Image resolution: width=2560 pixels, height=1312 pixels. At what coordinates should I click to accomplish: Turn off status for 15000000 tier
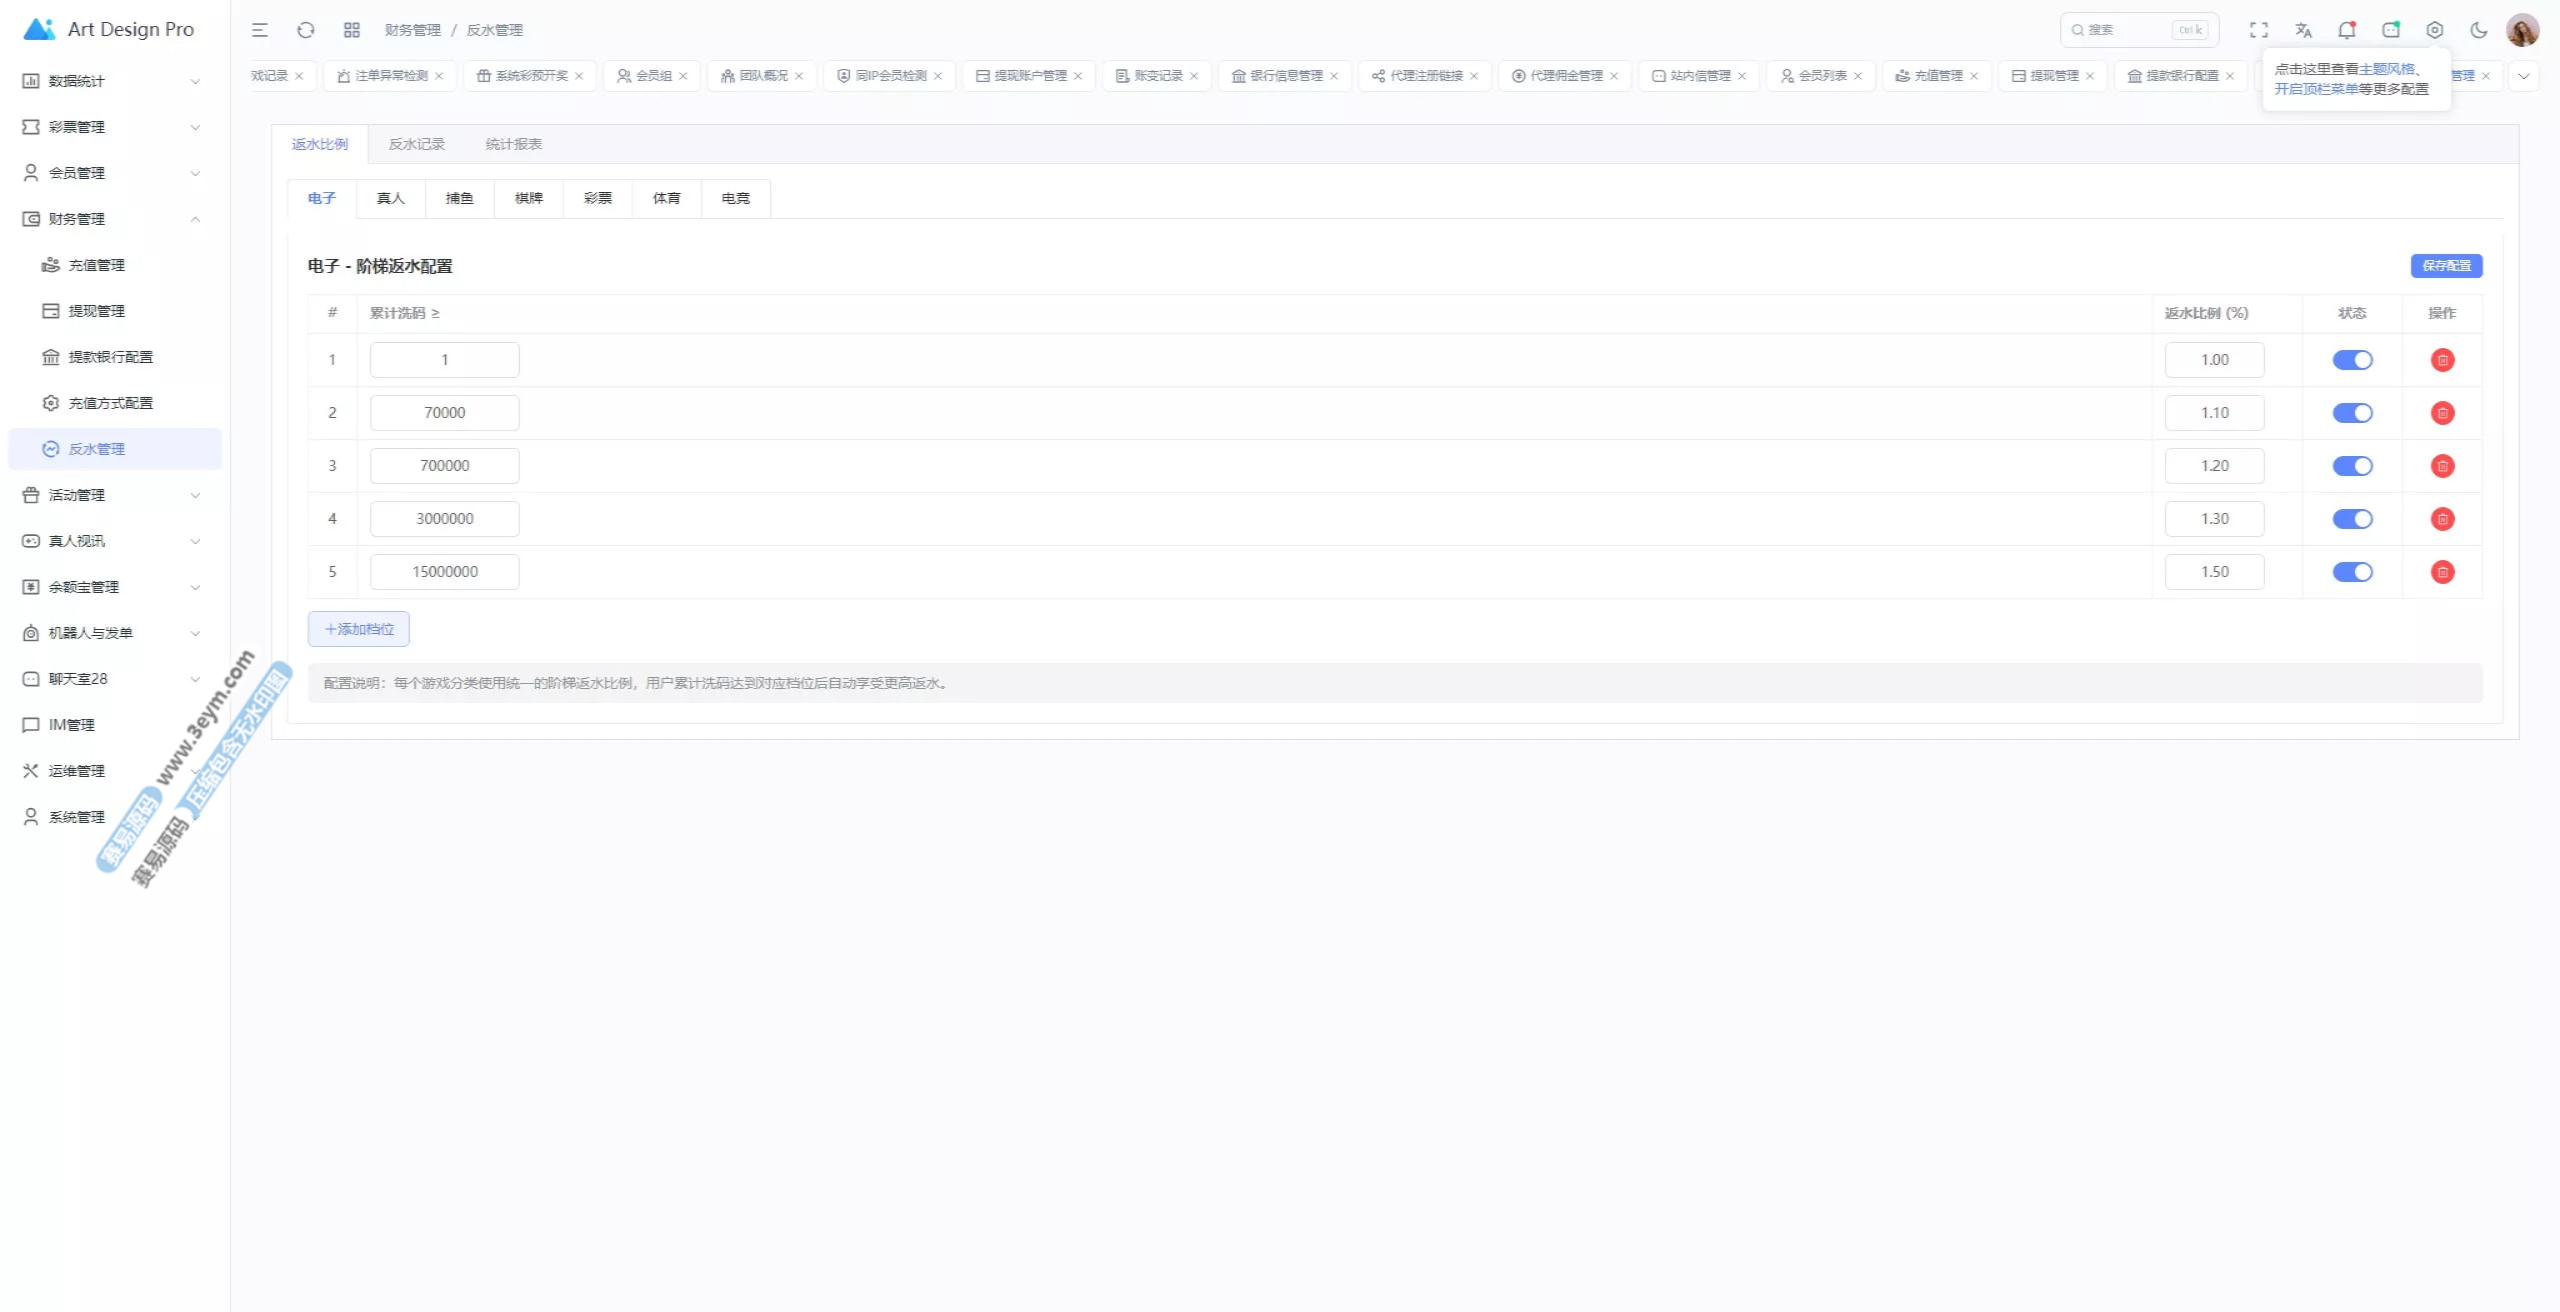pyautogui.click(x=2352, y=572)
